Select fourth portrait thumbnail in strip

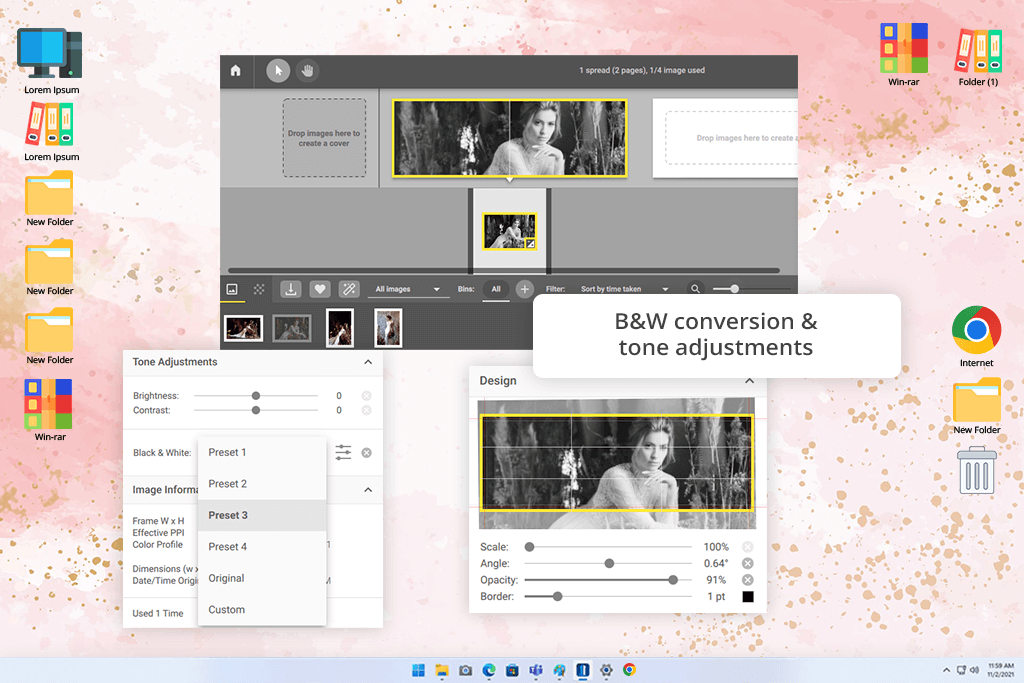[x=388, y=328]
